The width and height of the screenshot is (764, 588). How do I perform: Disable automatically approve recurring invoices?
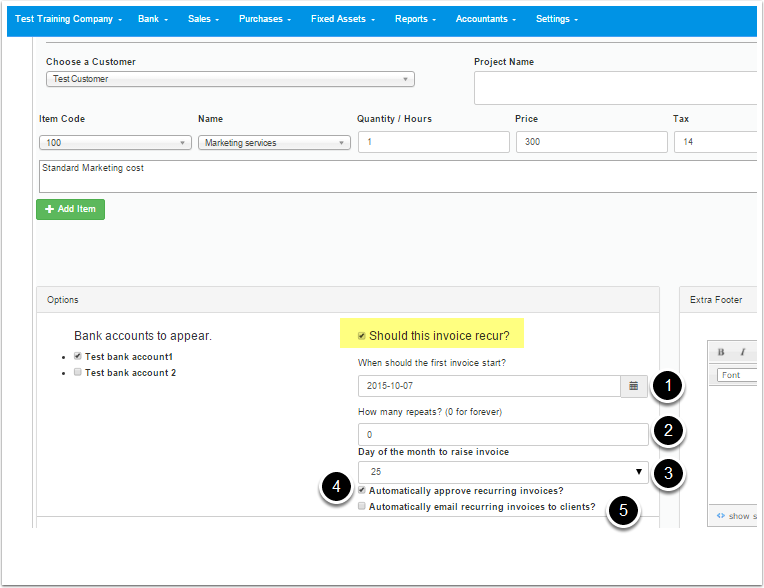tap(362, 490)
